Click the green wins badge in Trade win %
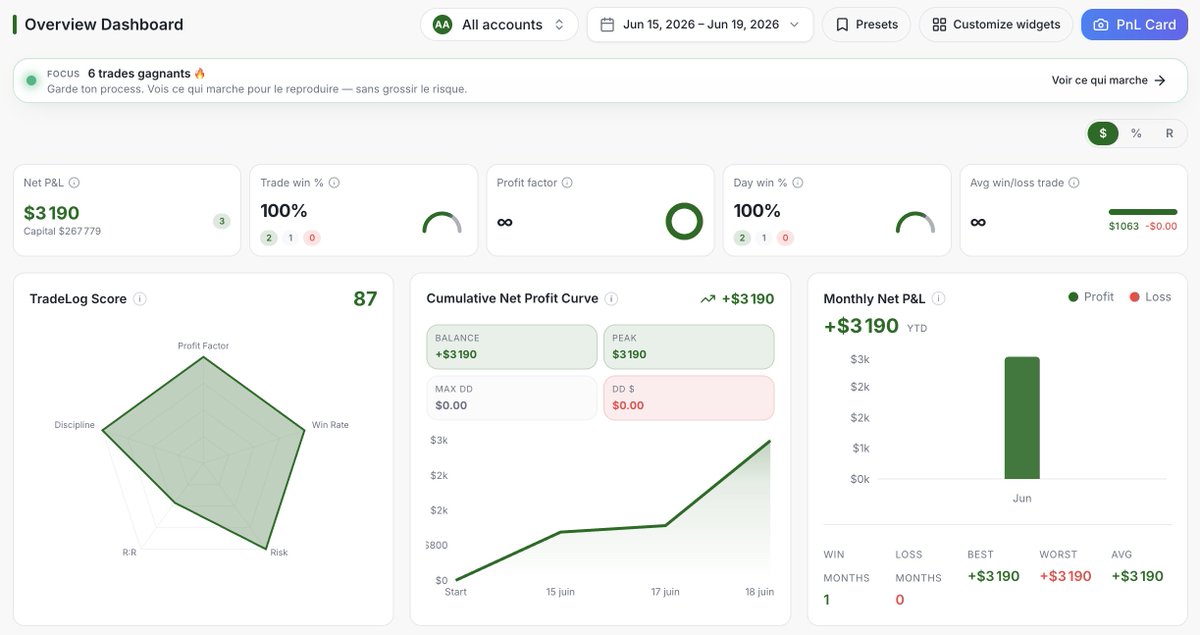Screen dimensions: 1200x635 (x=269, y=238)
